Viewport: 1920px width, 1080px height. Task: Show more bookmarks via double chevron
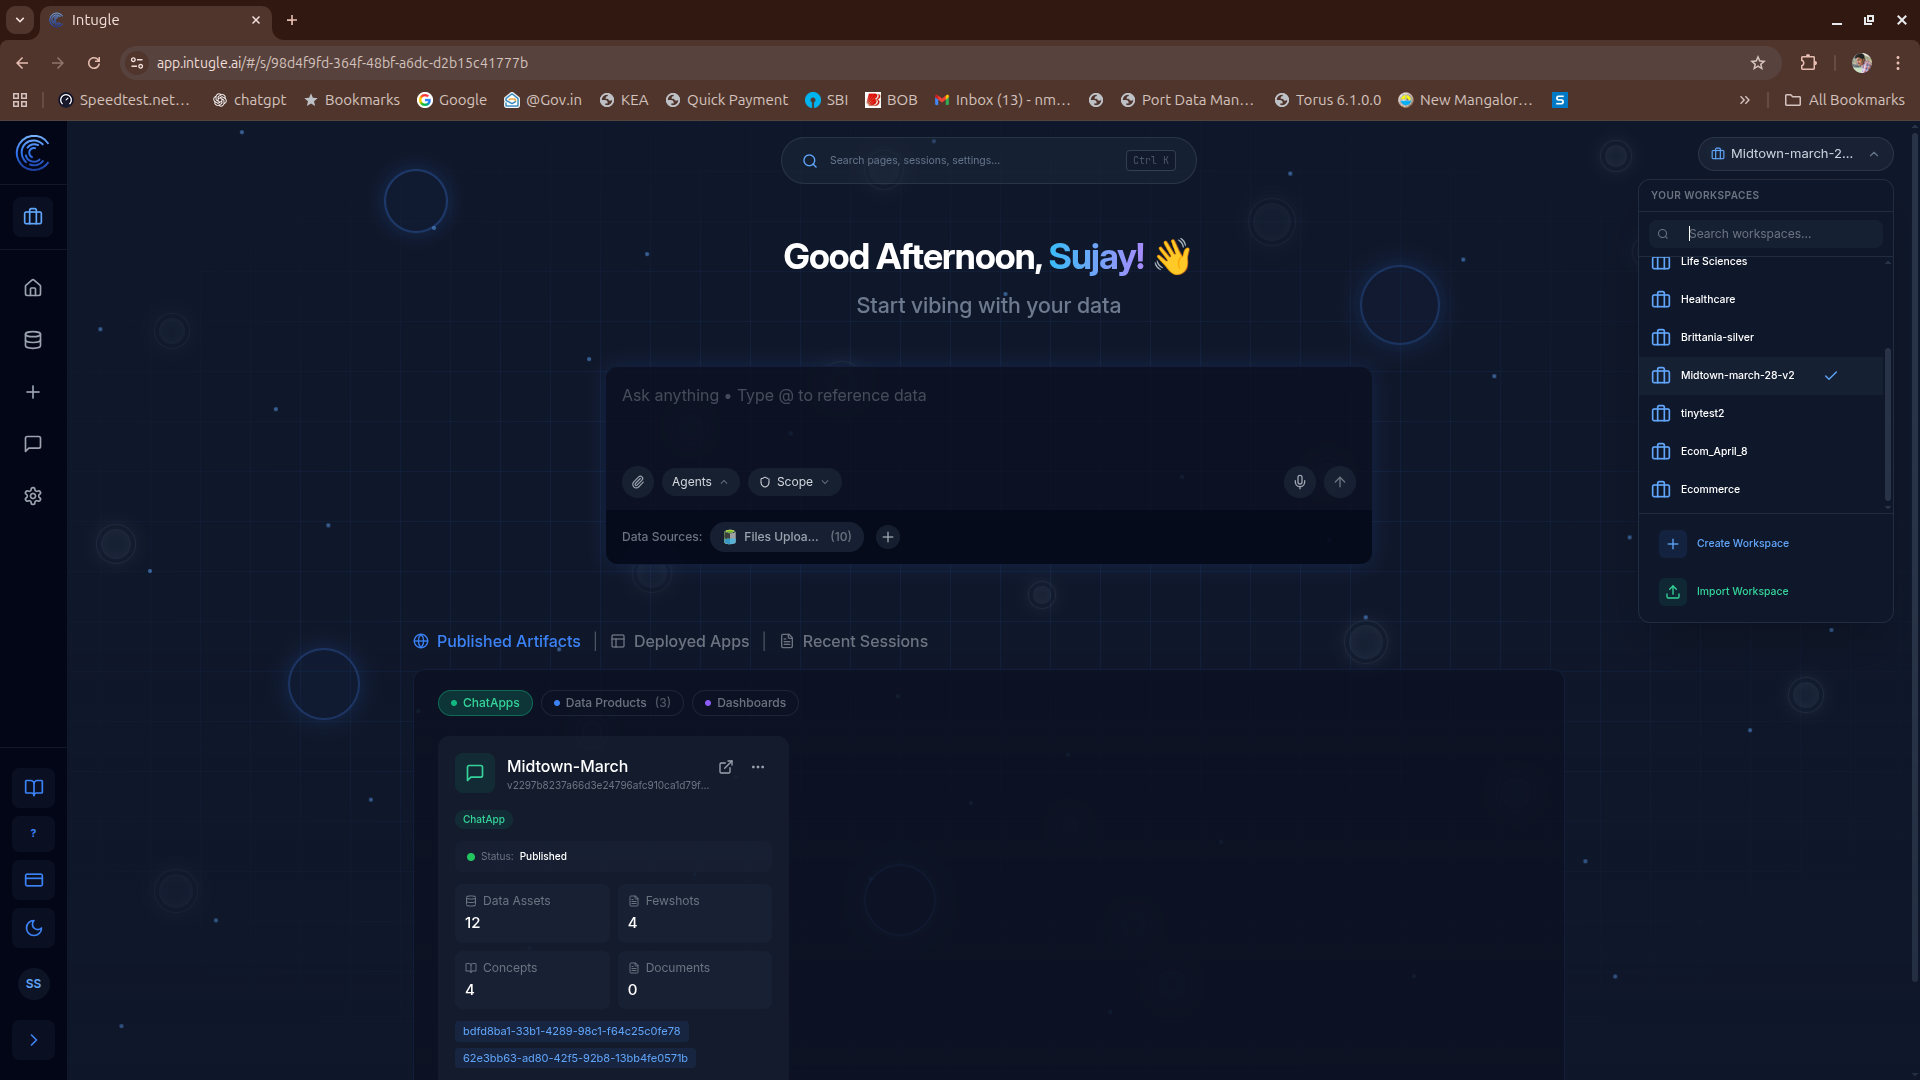[x=1745, y=100]
